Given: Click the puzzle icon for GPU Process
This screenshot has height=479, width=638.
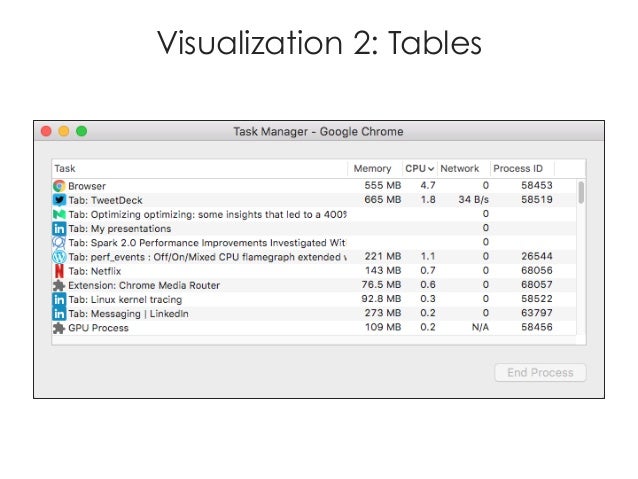Looking at the screenshot, I should coord(59,328).
